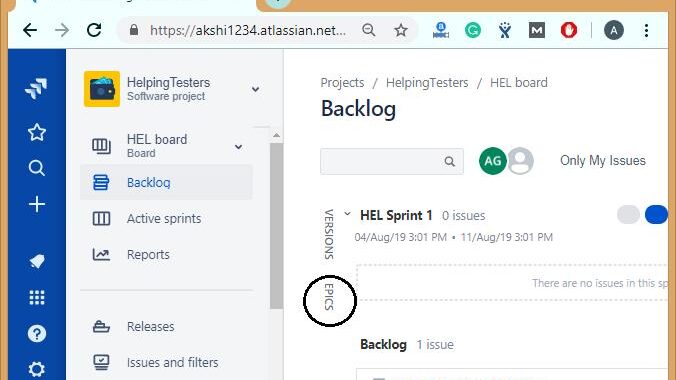This screenshot has width=676, height=380.
Task: Click the gray sprint badge
Action: [x=628, y=215]
